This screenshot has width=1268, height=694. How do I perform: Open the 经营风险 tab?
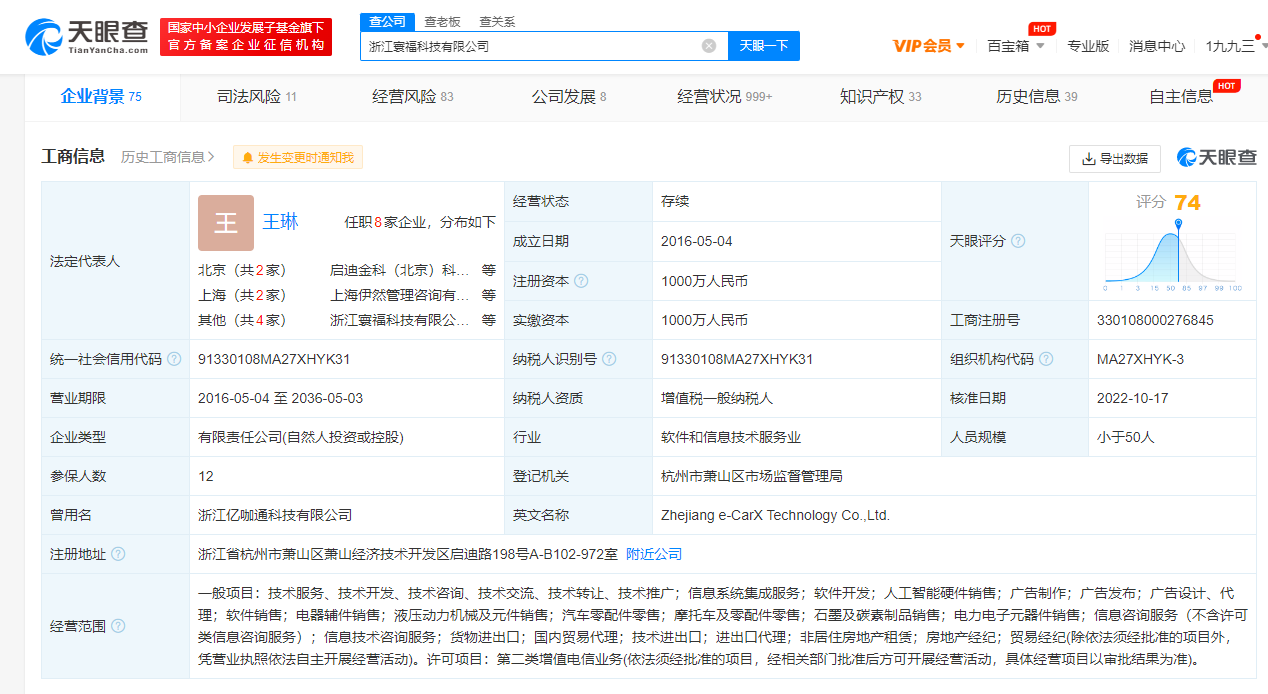[x=412, y=97]
